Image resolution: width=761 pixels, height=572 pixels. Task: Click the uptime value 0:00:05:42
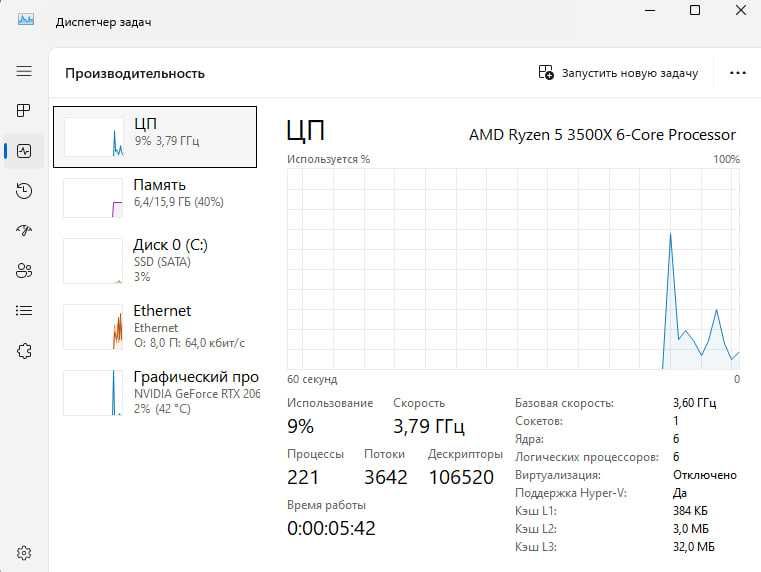pos(331,528)
